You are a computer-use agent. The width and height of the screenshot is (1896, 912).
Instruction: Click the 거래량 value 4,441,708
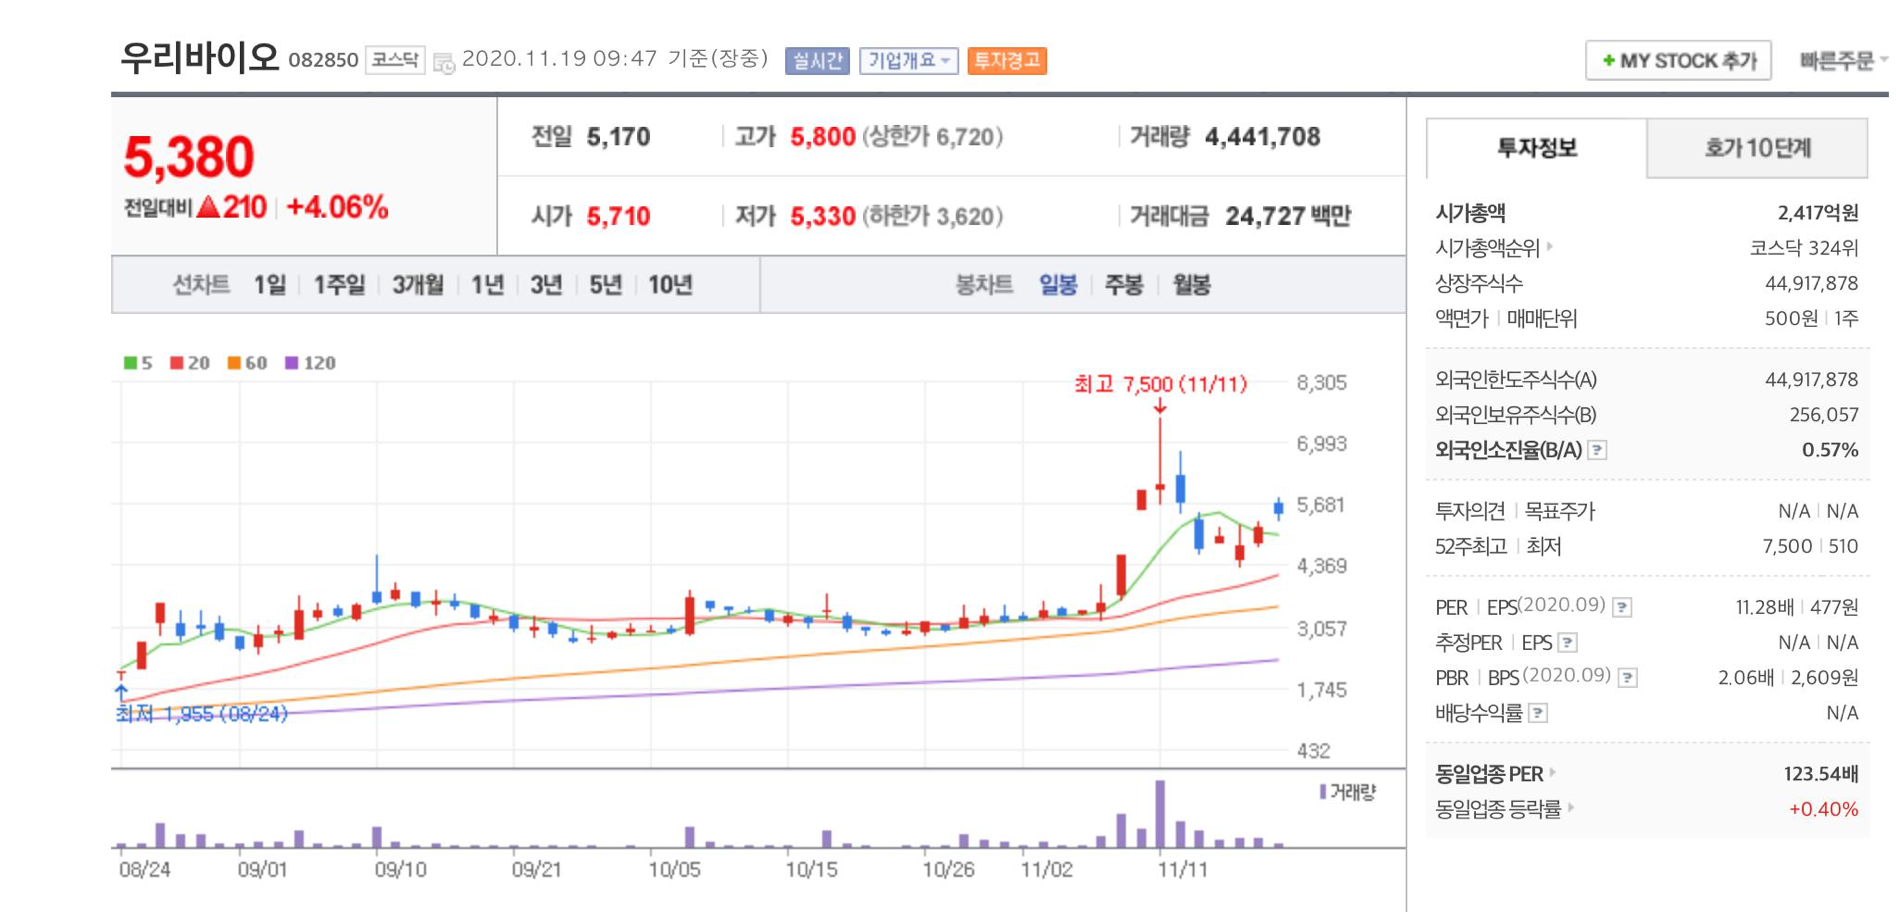coord(1262,137)
